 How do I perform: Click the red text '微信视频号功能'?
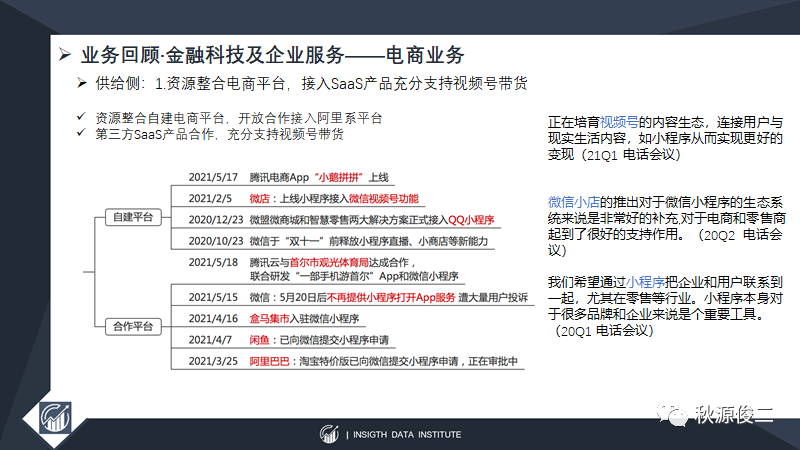[384, 198]
